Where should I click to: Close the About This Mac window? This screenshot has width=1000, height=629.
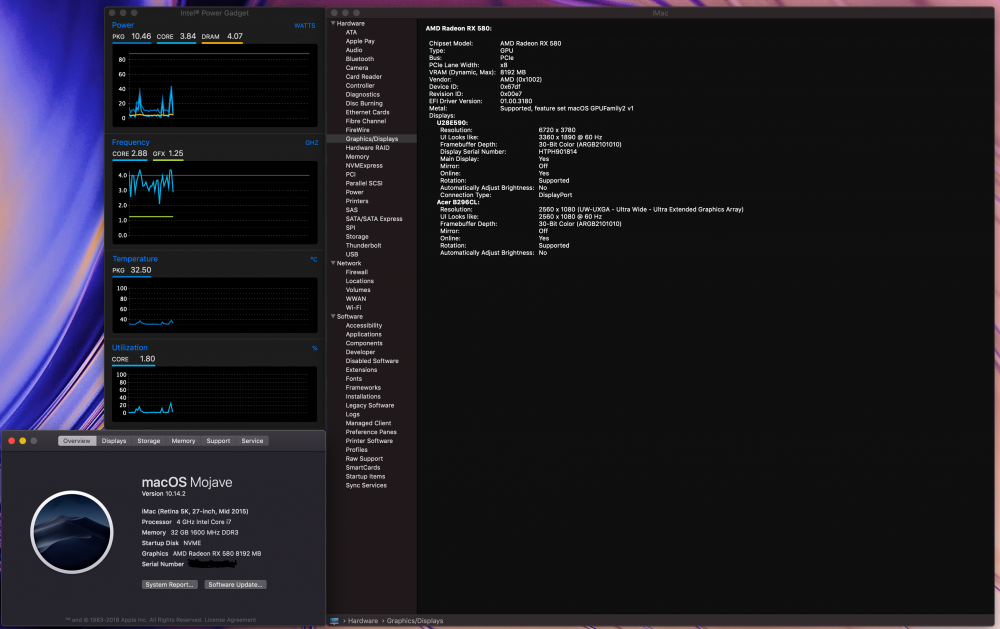coord(11,441)
